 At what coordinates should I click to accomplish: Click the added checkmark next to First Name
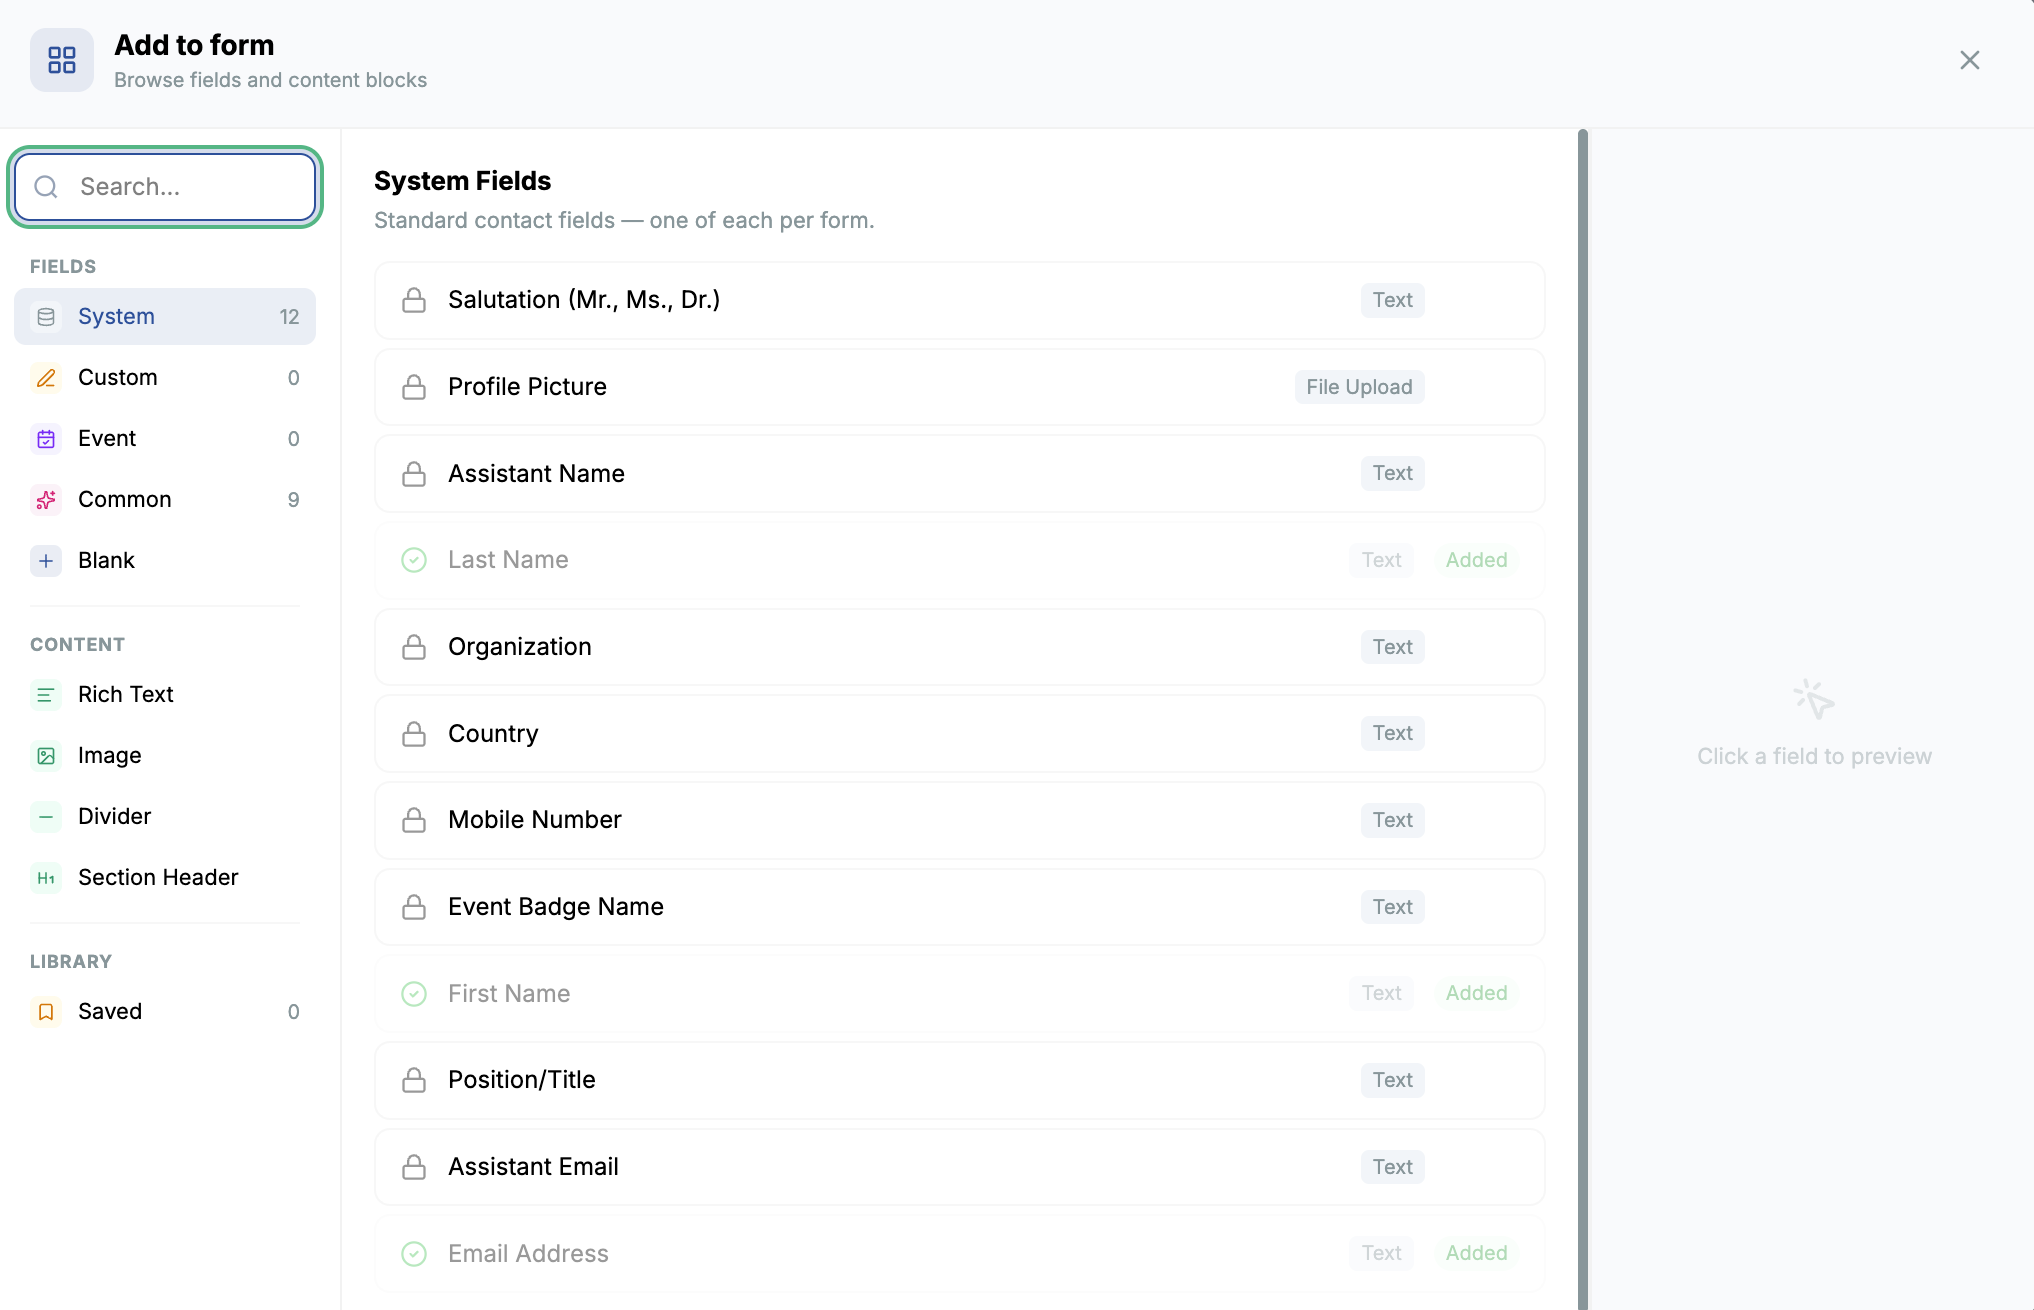pyautogui.click(x=414, y=994)
